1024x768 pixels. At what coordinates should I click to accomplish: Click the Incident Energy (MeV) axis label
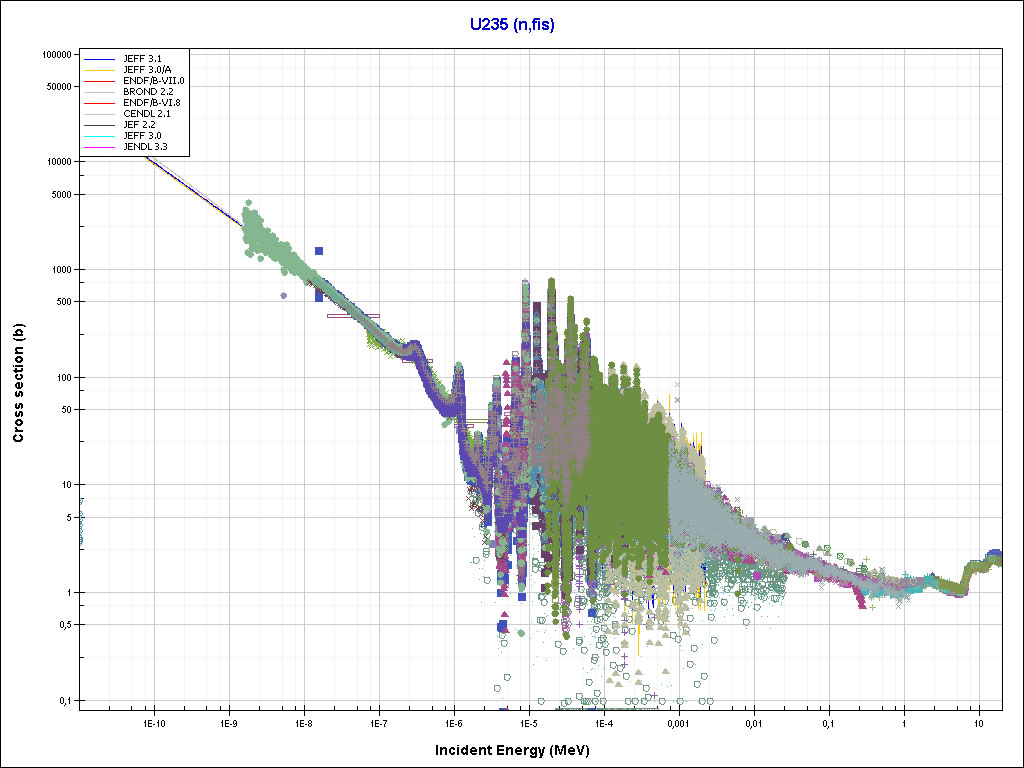(x=511, y=750)
